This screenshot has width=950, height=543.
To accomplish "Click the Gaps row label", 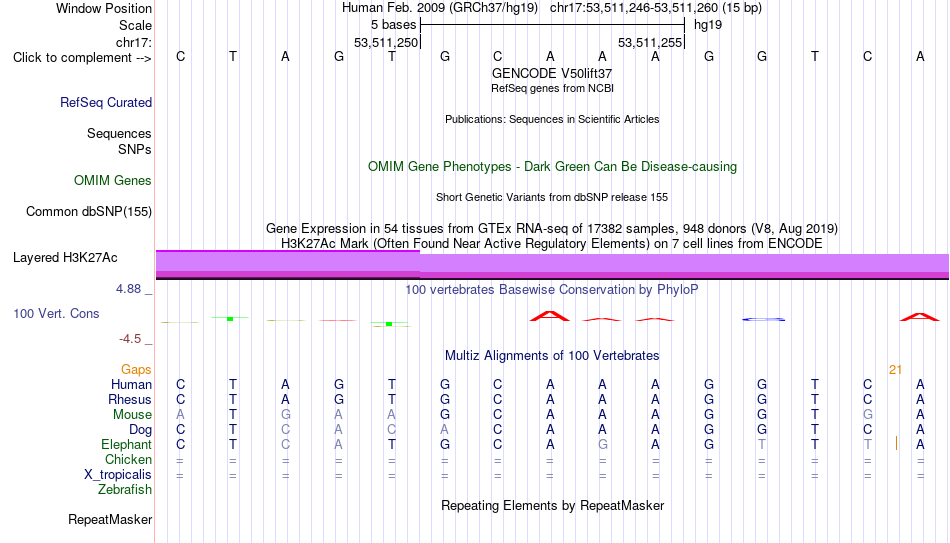I will [x=136, y=370].
